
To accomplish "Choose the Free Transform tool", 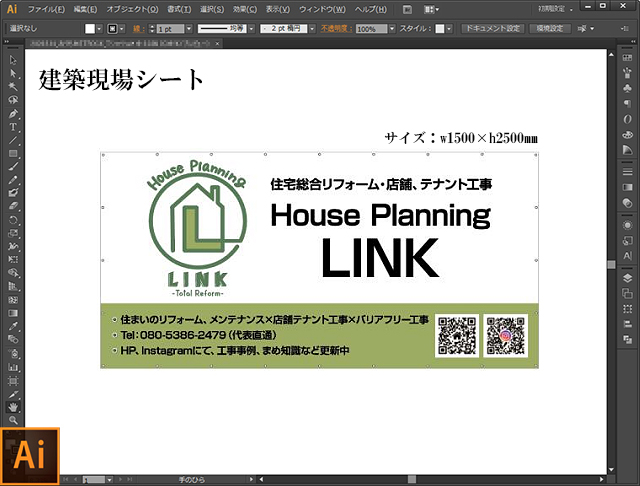I will 13,260.
